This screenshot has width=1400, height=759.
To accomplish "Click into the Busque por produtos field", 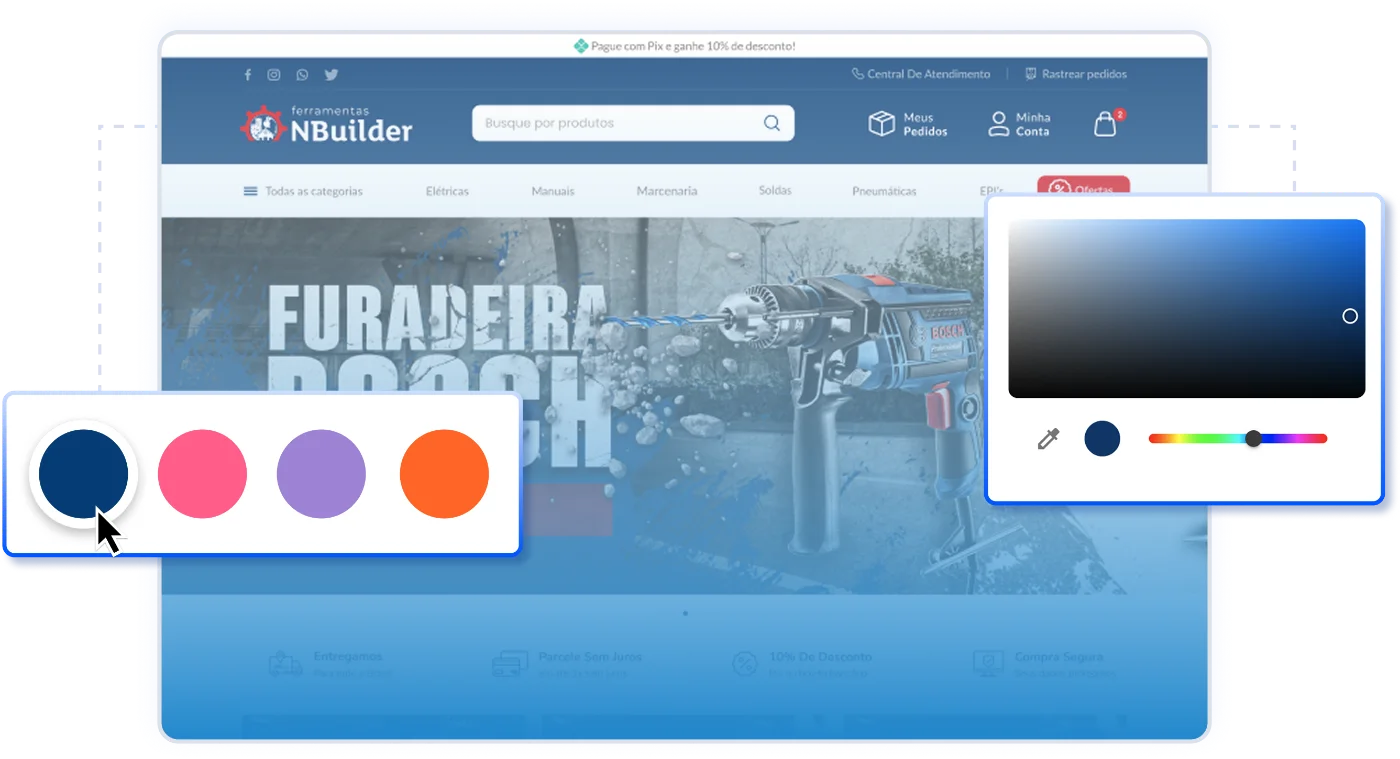I will point(633,123).
